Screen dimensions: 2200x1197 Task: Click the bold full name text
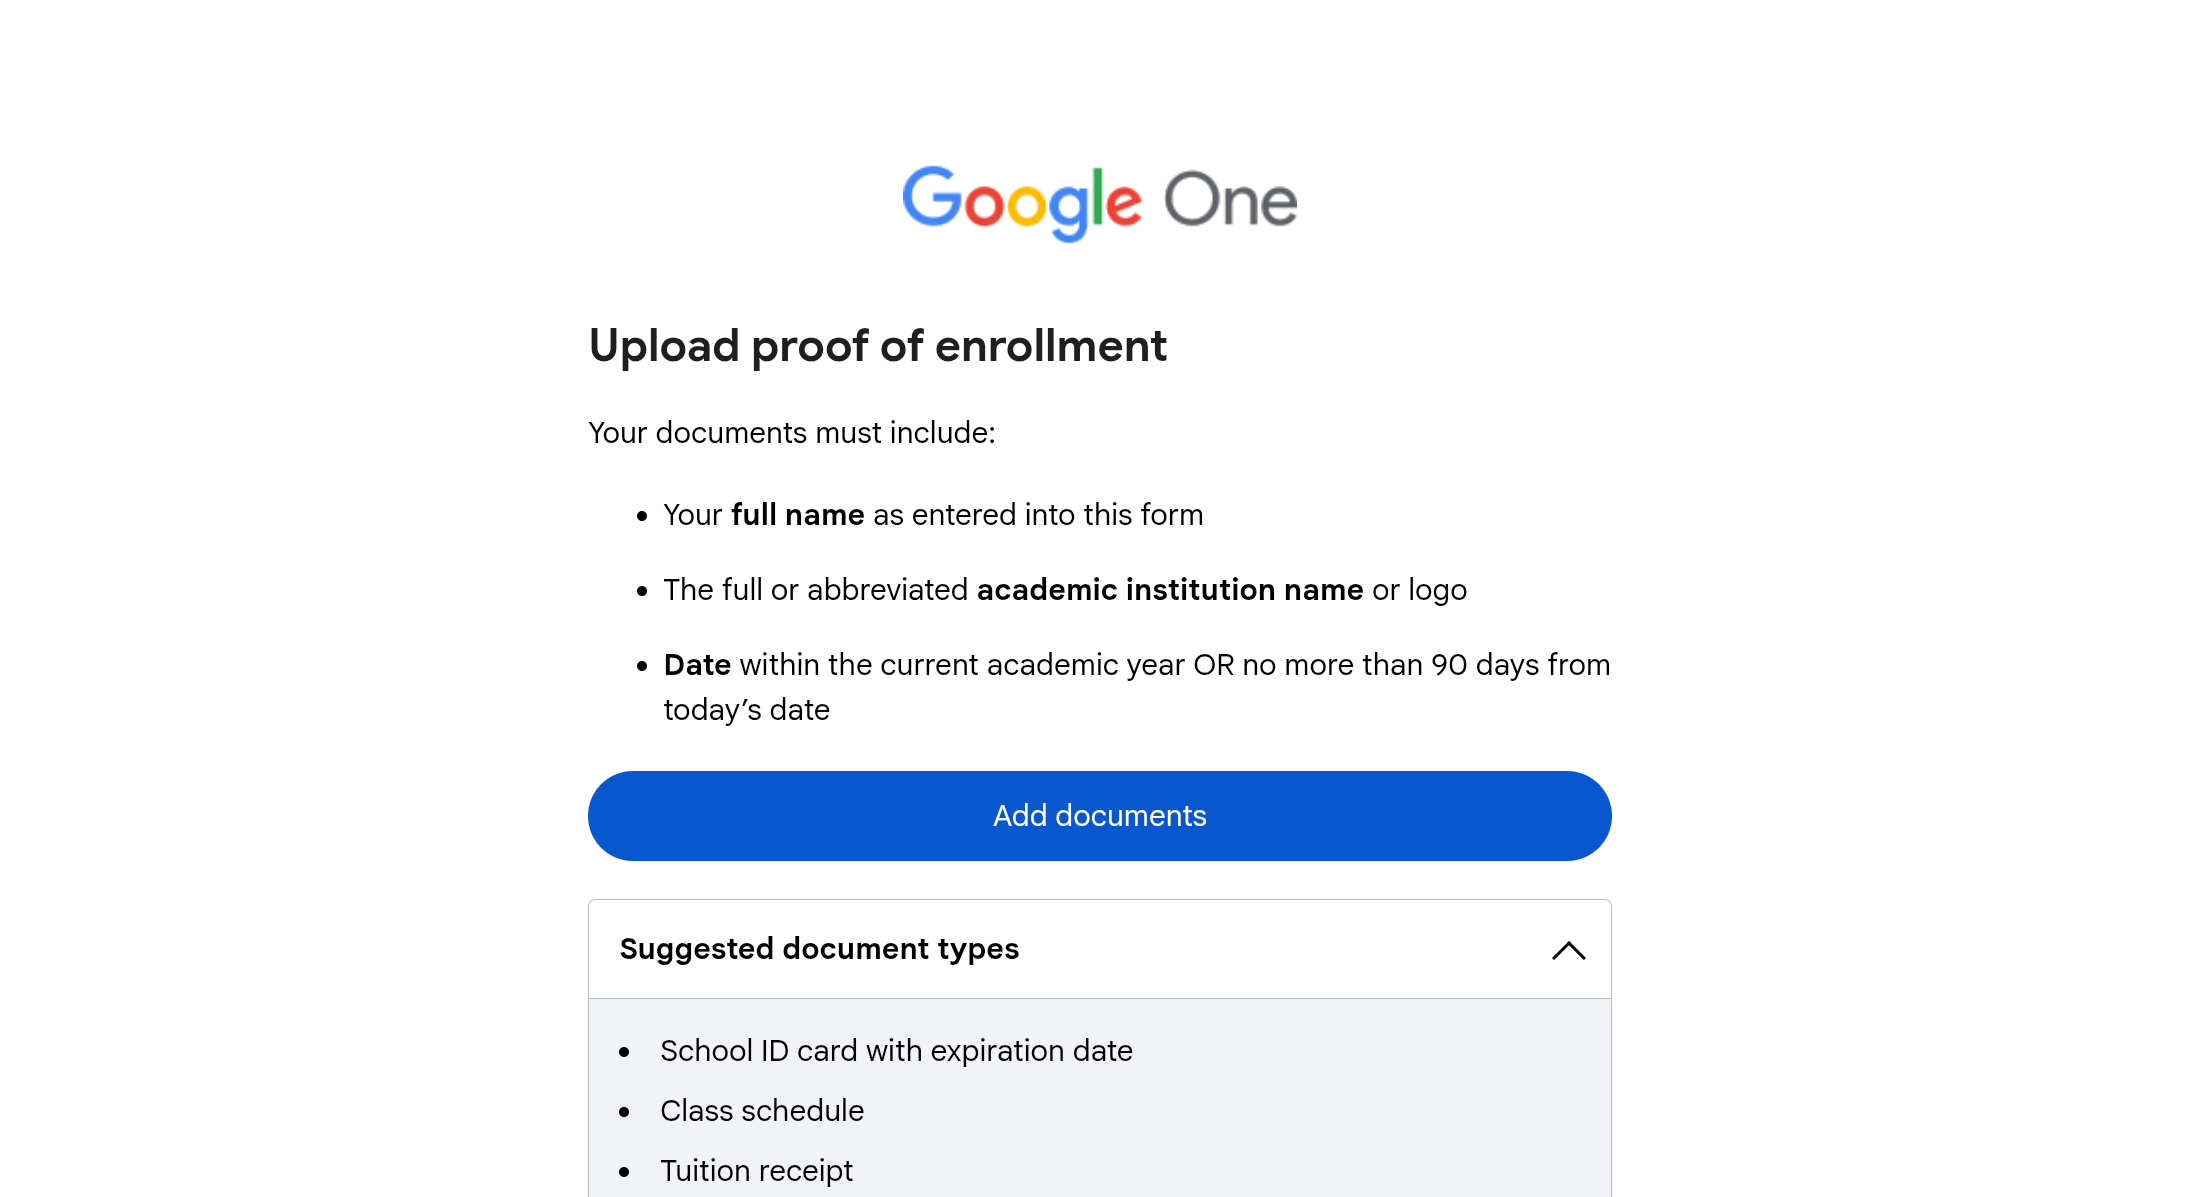797,515
